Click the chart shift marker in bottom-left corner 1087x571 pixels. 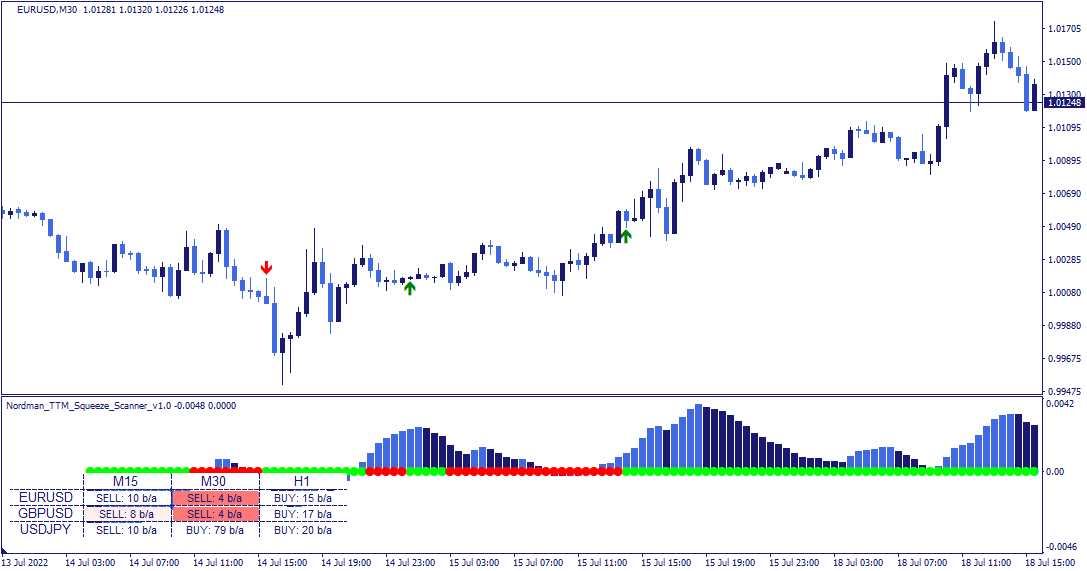click(x=4, y=550)
